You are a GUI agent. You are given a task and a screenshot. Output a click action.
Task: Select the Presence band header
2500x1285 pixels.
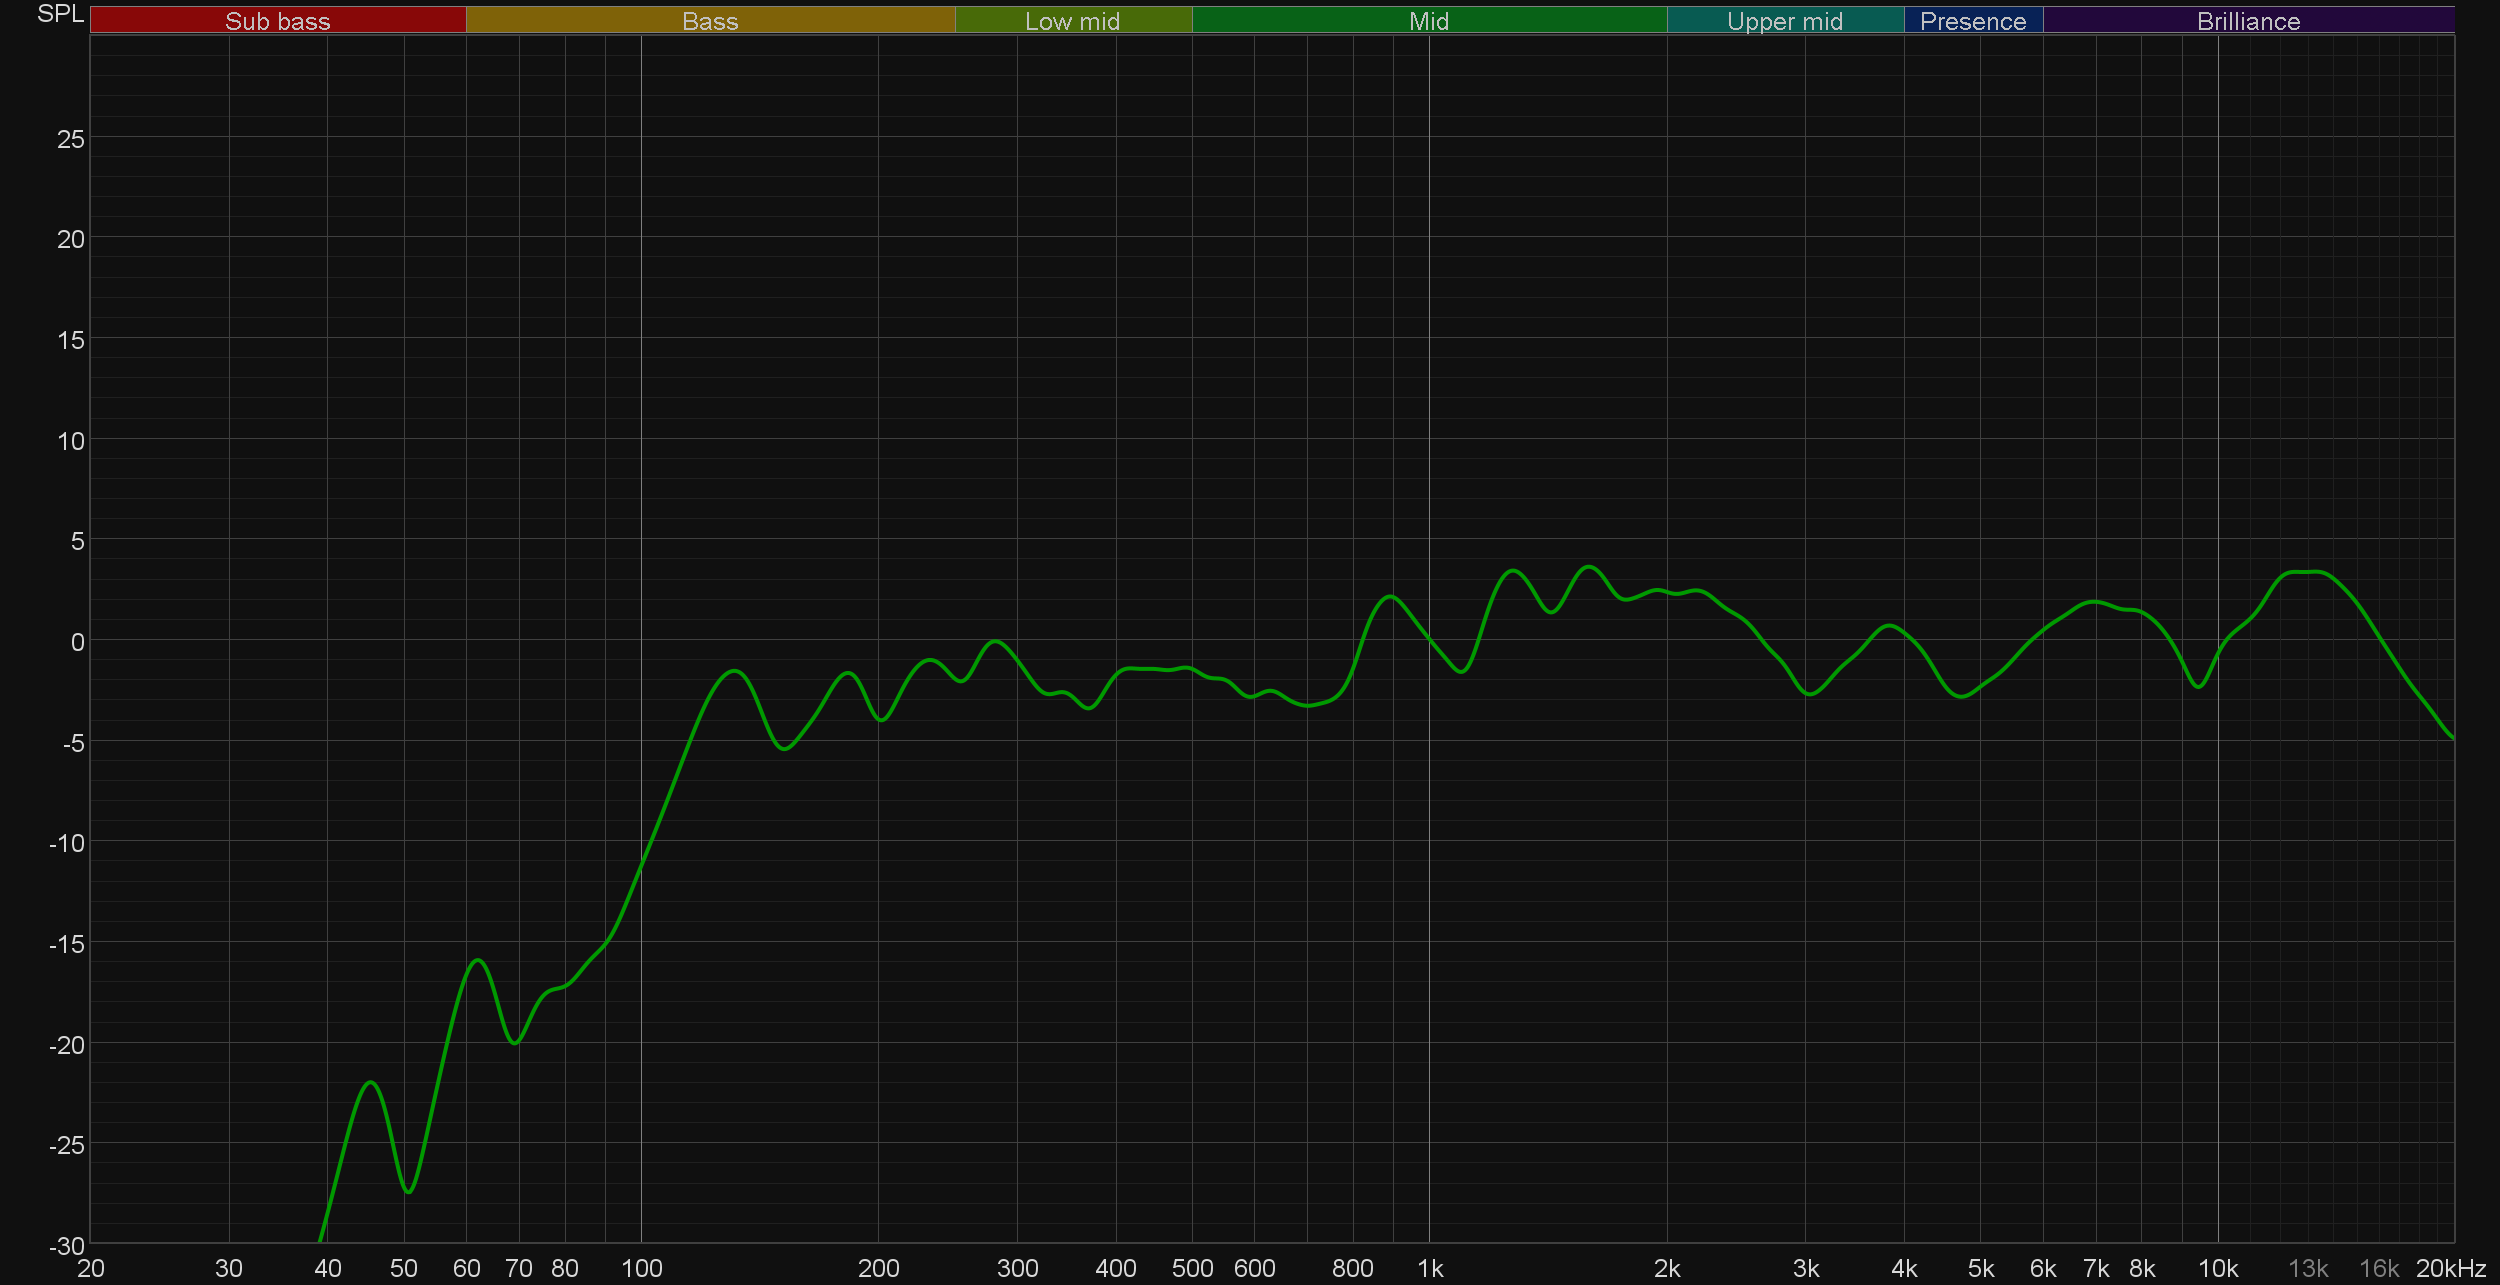tap(1972, 21)
